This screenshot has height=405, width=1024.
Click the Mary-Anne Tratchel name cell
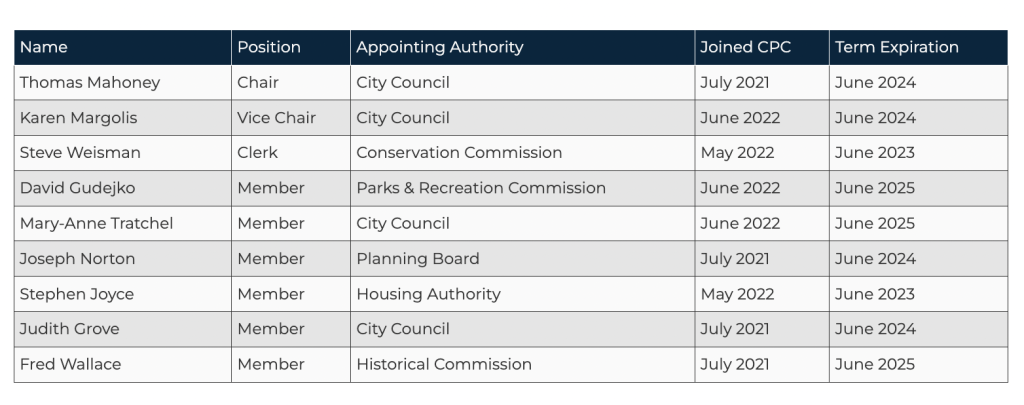[96, 223]
